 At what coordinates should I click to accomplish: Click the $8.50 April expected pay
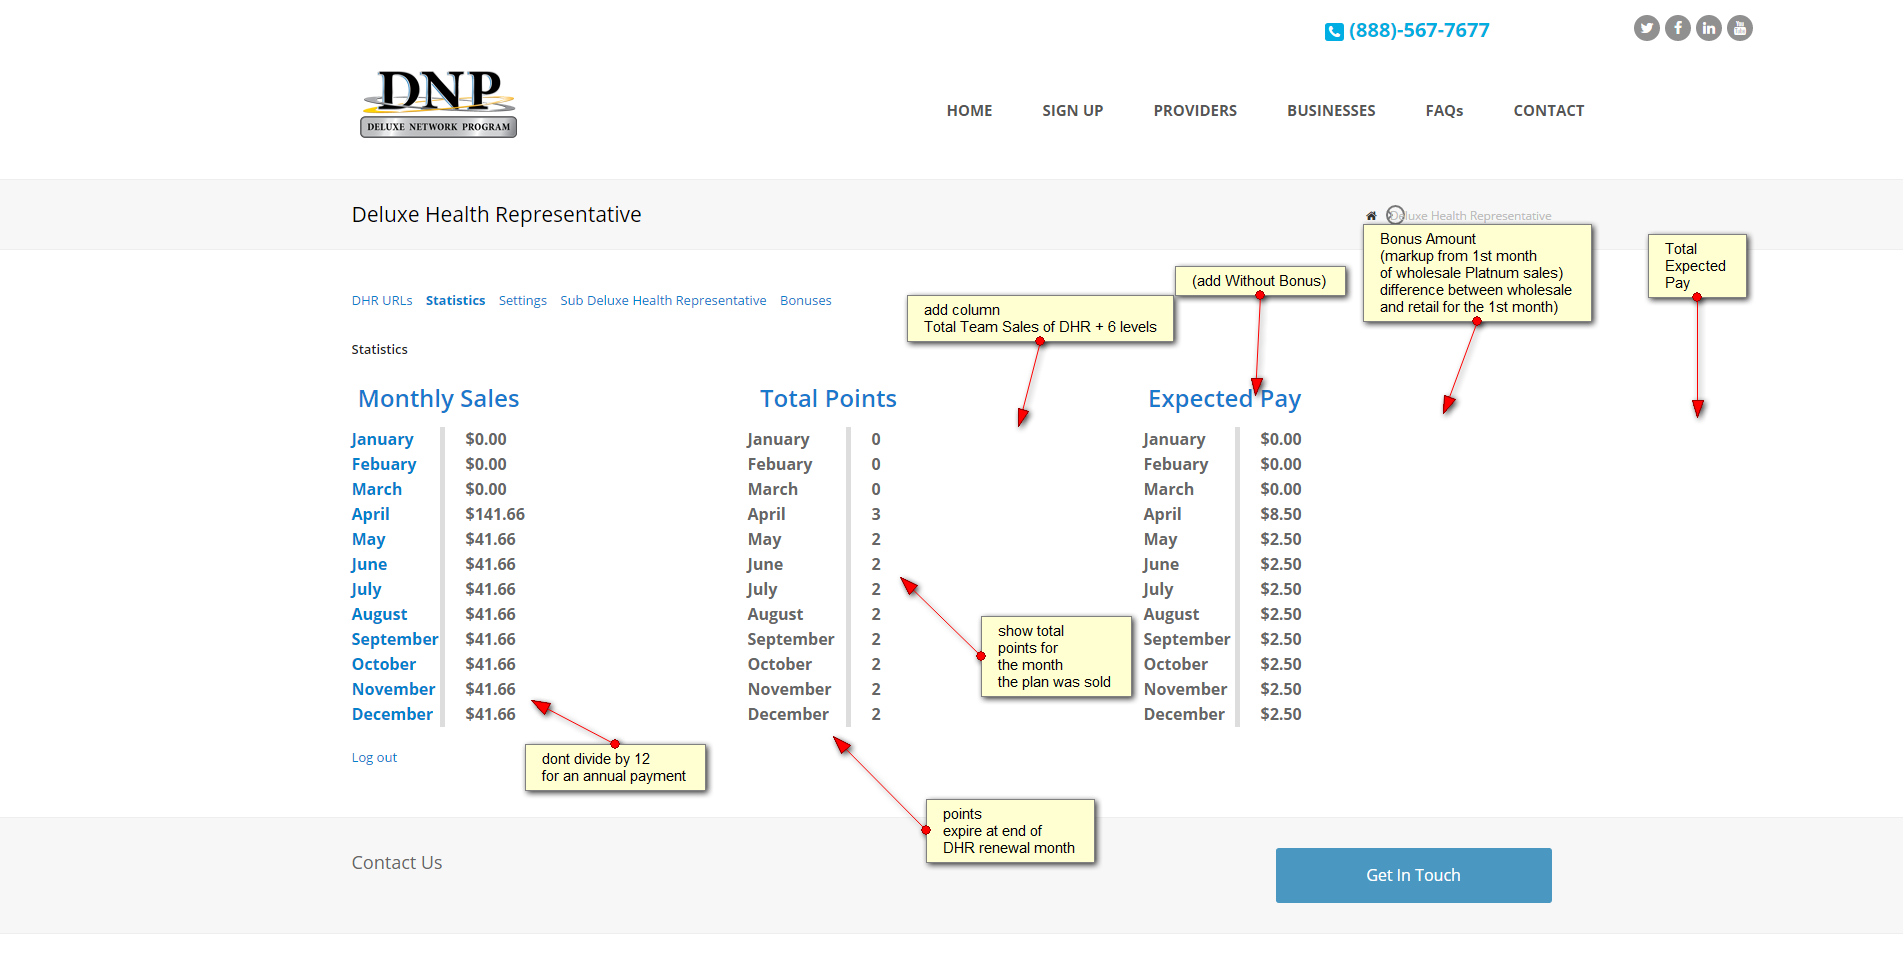[1281, 515]
